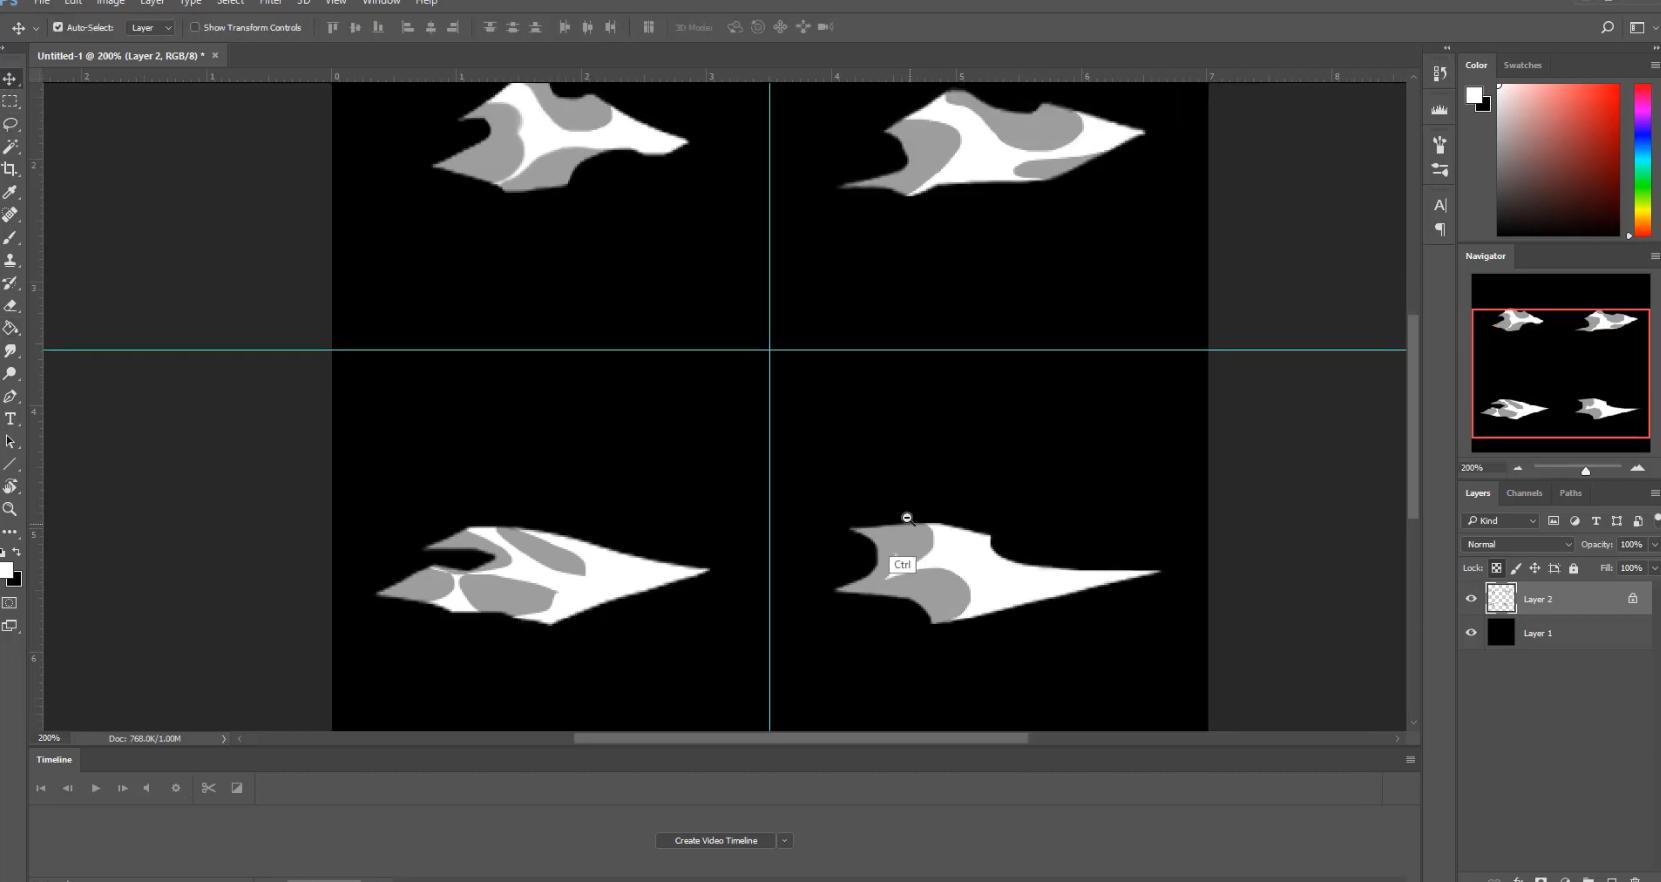Expand the Opacity slider dropdown arrow
1661x882 pixels.
[x=1654, y=544]
